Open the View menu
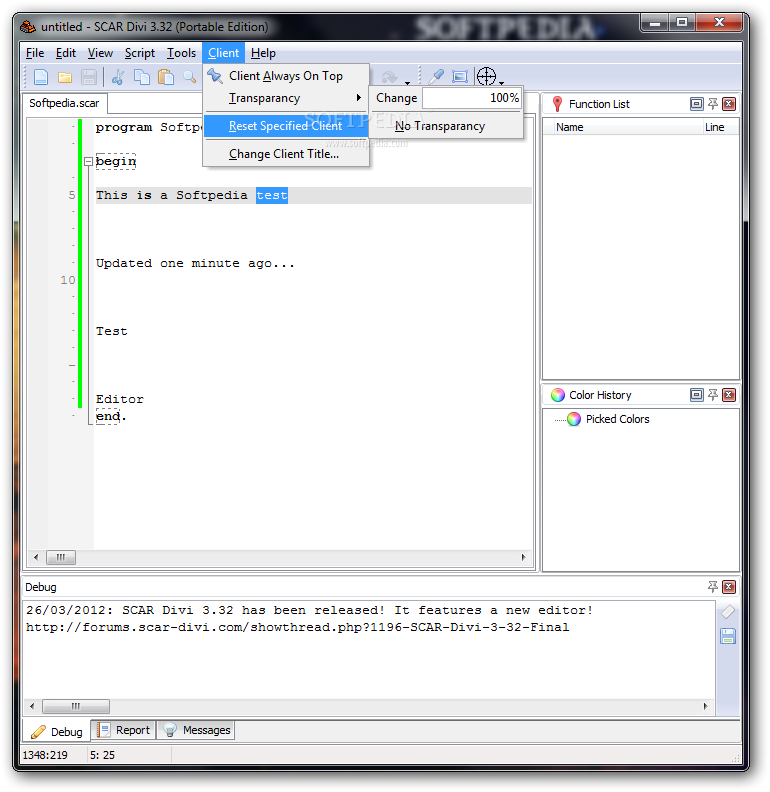This screenshot has width=770, height=792. tap(100, 53)
